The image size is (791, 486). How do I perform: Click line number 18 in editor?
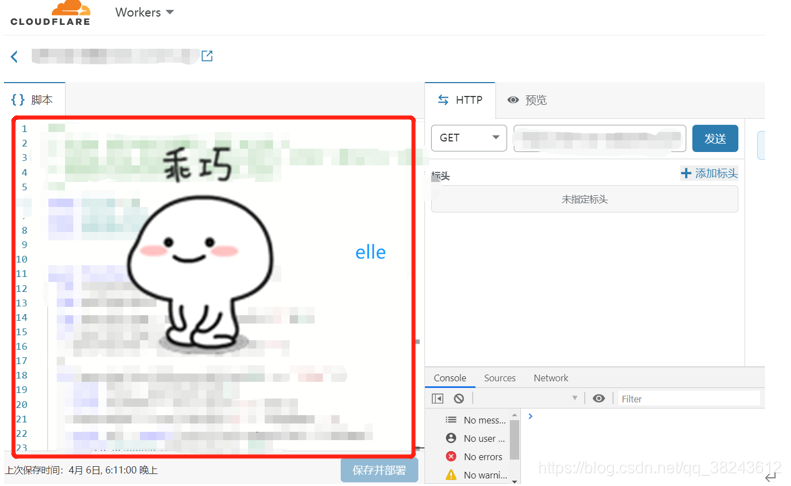click(x=21, y=375)
